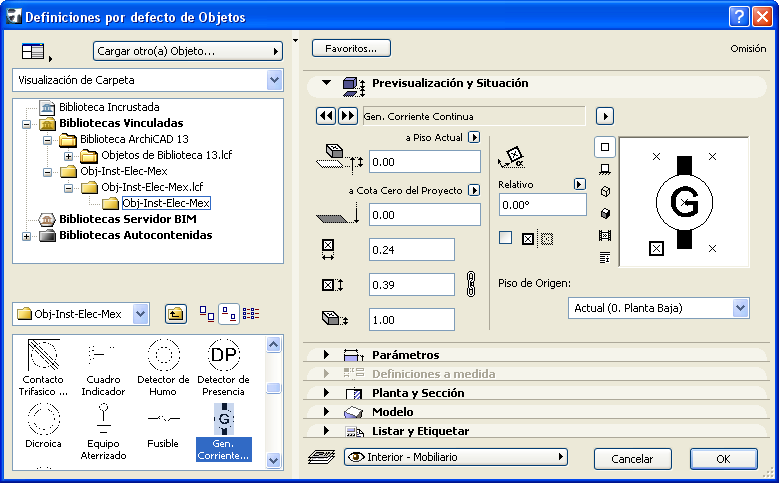This screenshot has width=779, height=483.
Task: Select the 2D symbol preview icon
Action: (x=604, y=147)
